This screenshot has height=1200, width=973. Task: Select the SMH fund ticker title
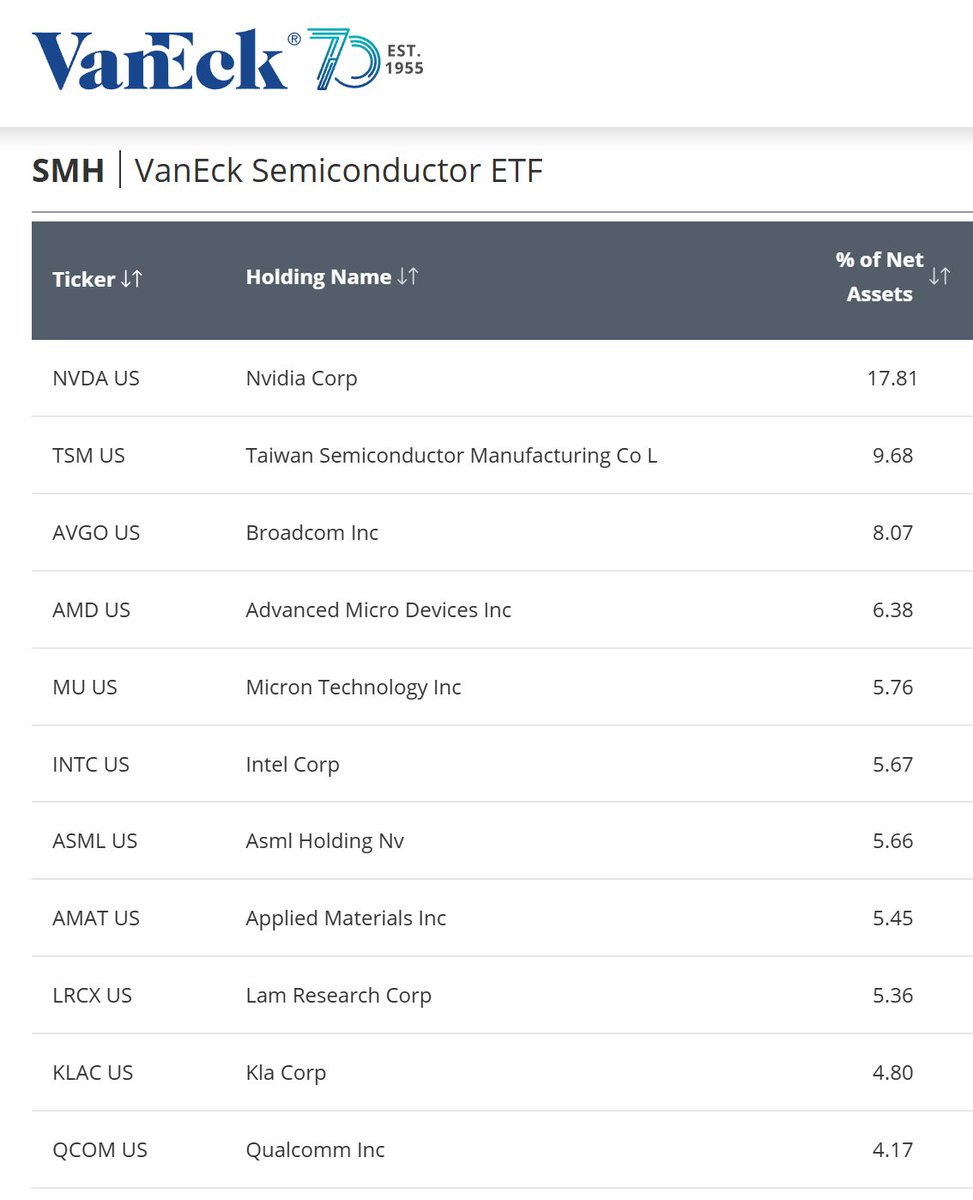click(68, 171)
